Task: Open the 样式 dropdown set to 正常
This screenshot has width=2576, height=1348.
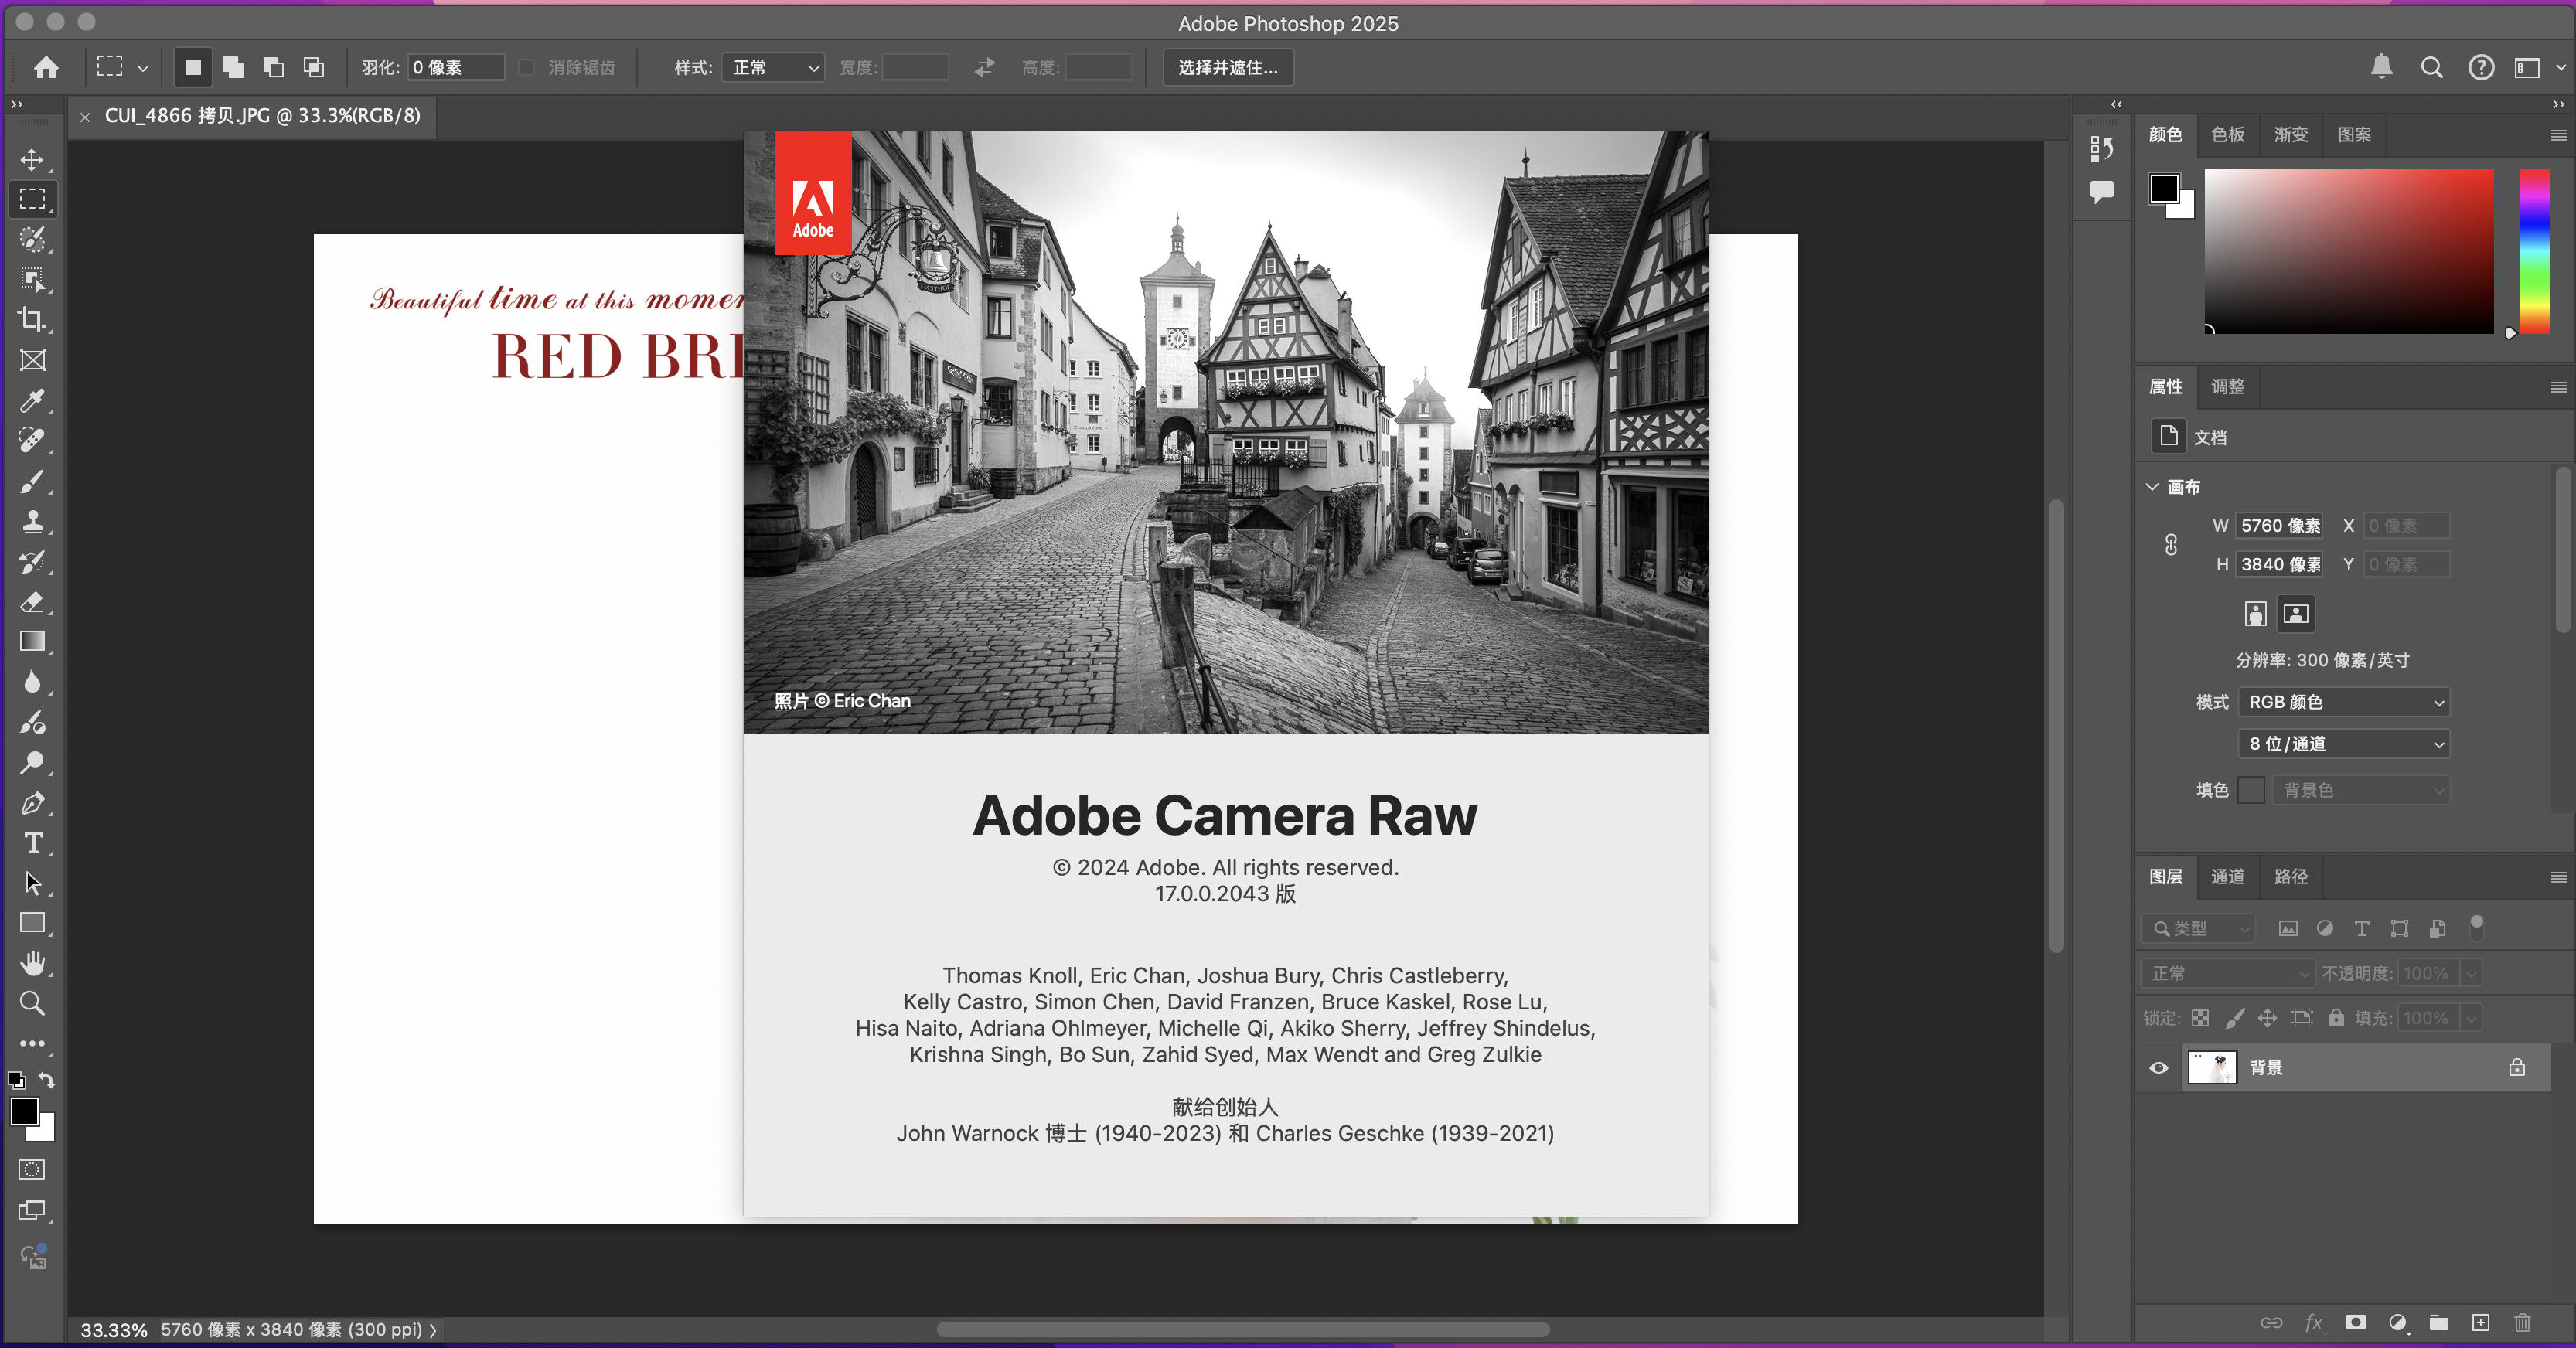Action: (x=773, y=67)
